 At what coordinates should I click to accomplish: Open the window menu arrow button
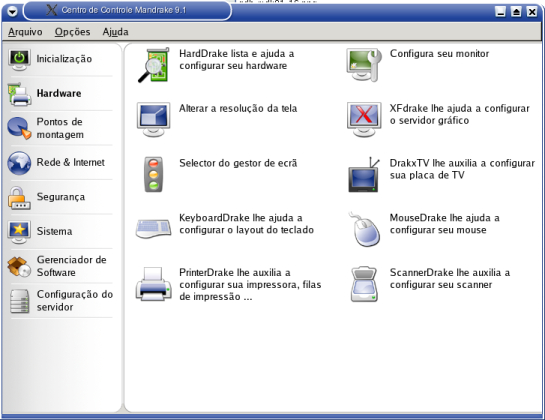click(x=13, y=11)
